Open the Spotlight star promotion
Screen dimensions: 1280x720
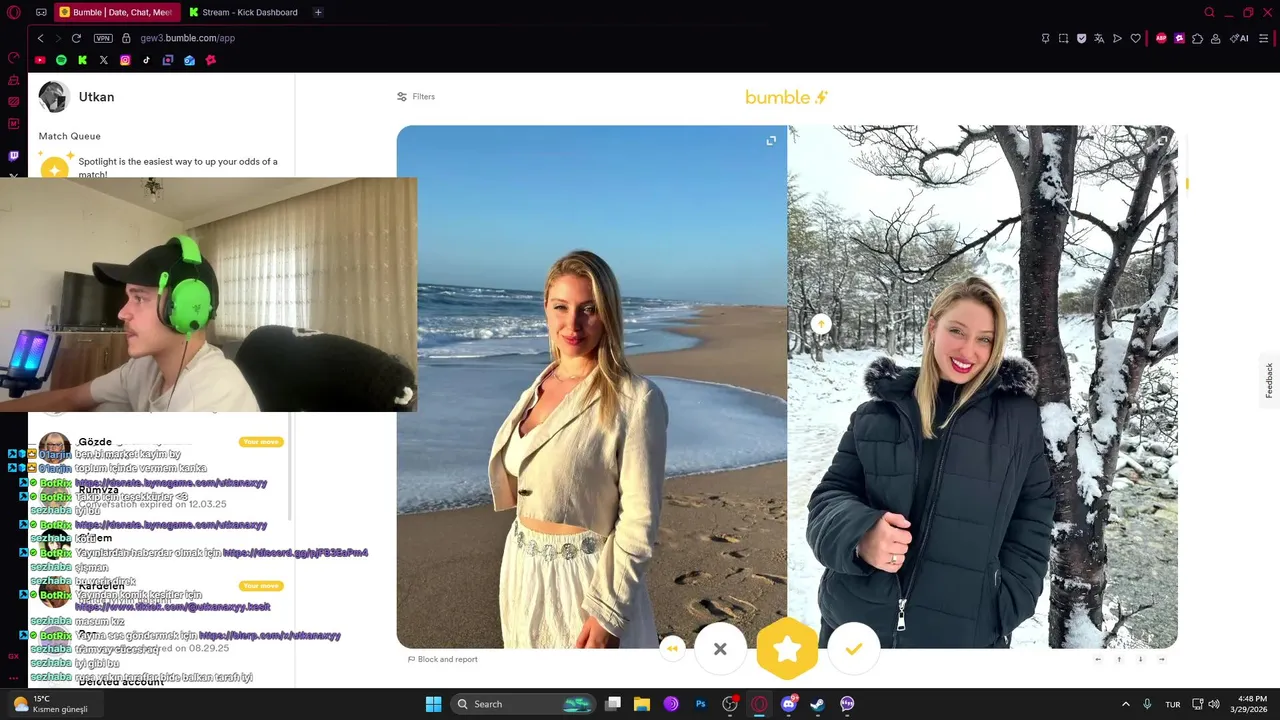click(x=55, y=168)
